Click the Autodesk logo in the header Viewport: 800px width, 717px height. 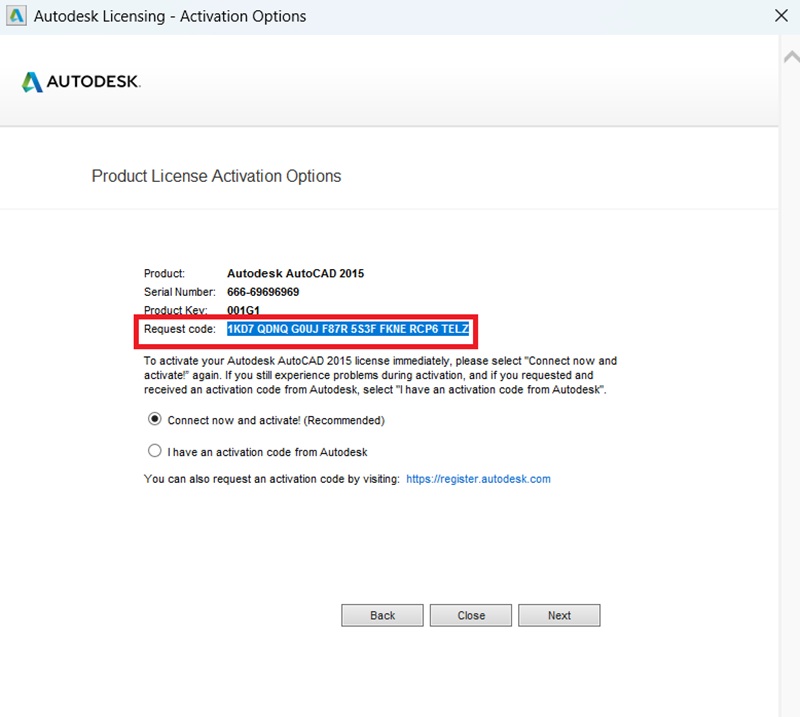[81, 82]
